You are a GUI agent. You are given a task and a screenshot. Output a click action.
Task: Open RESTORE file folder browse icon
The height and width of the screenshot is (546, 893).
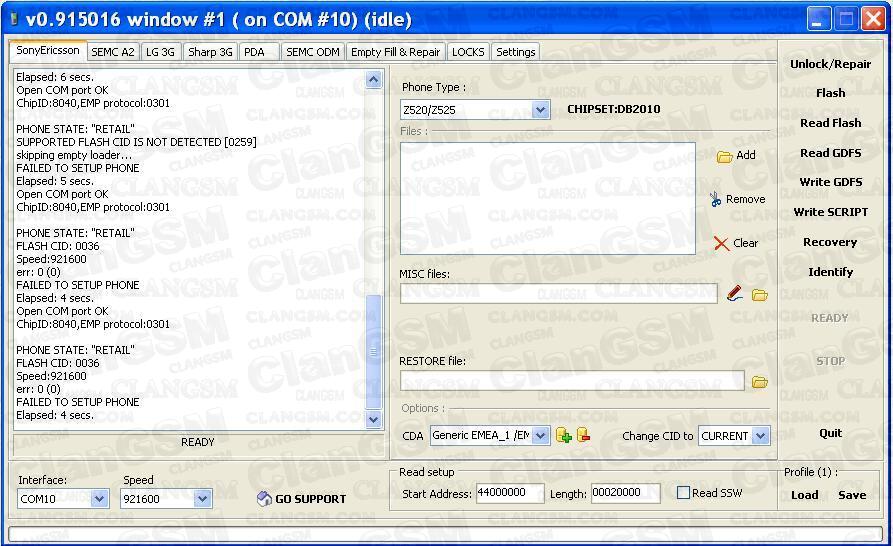point(760,382)
